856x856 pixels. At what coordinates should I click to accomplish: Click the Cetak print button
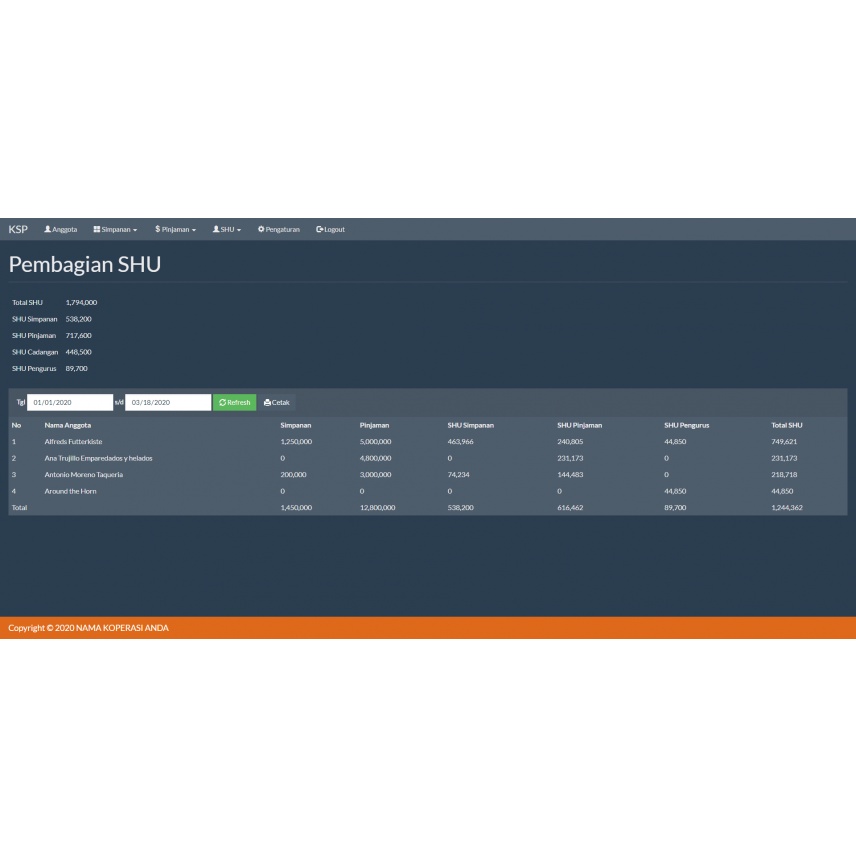click(x=277, y=402)
